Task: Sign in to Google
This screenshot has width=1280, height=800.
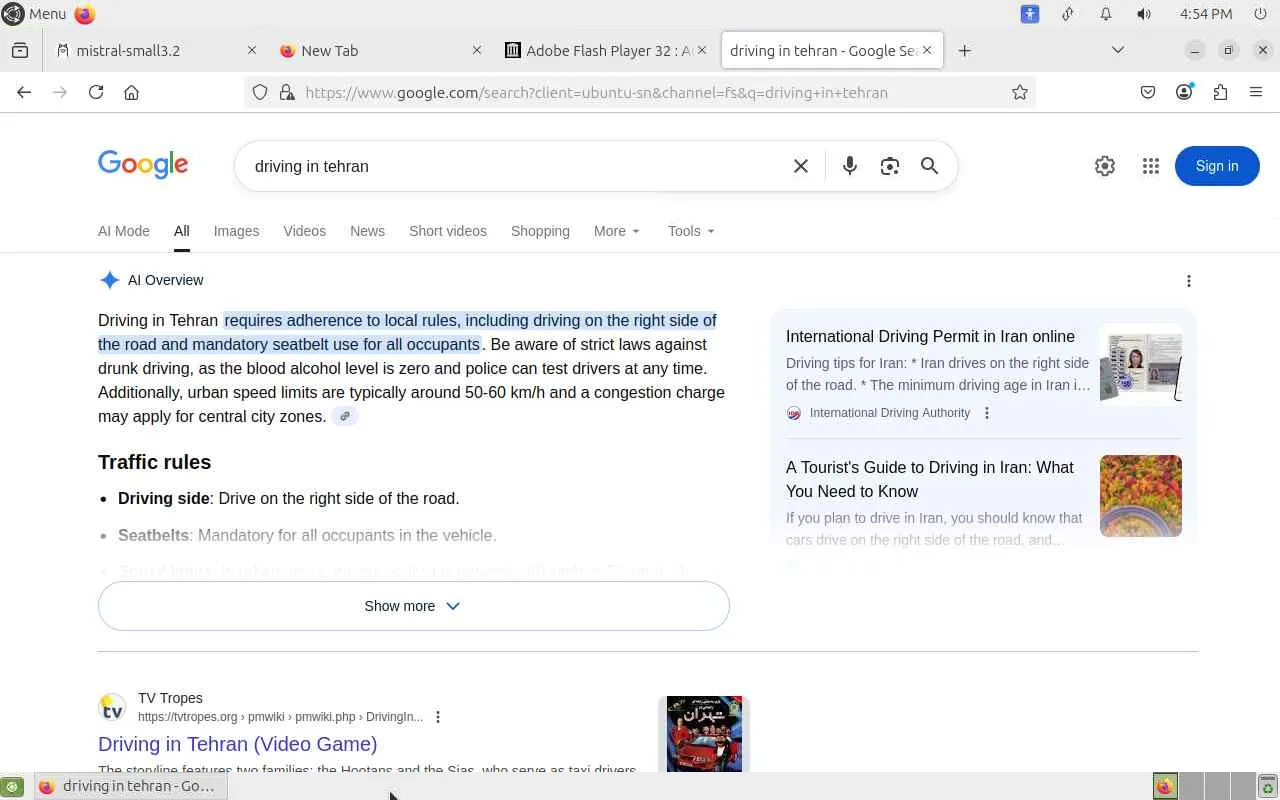Action: (1217, 166)
